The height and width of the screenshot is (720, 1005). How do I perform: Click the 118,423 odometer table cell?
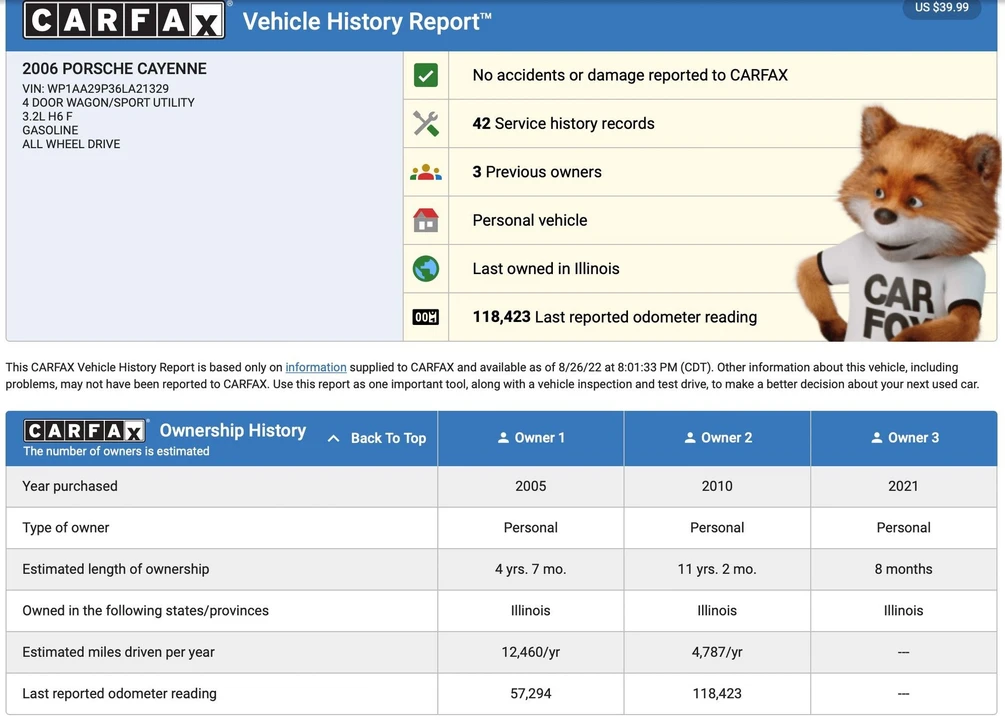tap(717, 694)
